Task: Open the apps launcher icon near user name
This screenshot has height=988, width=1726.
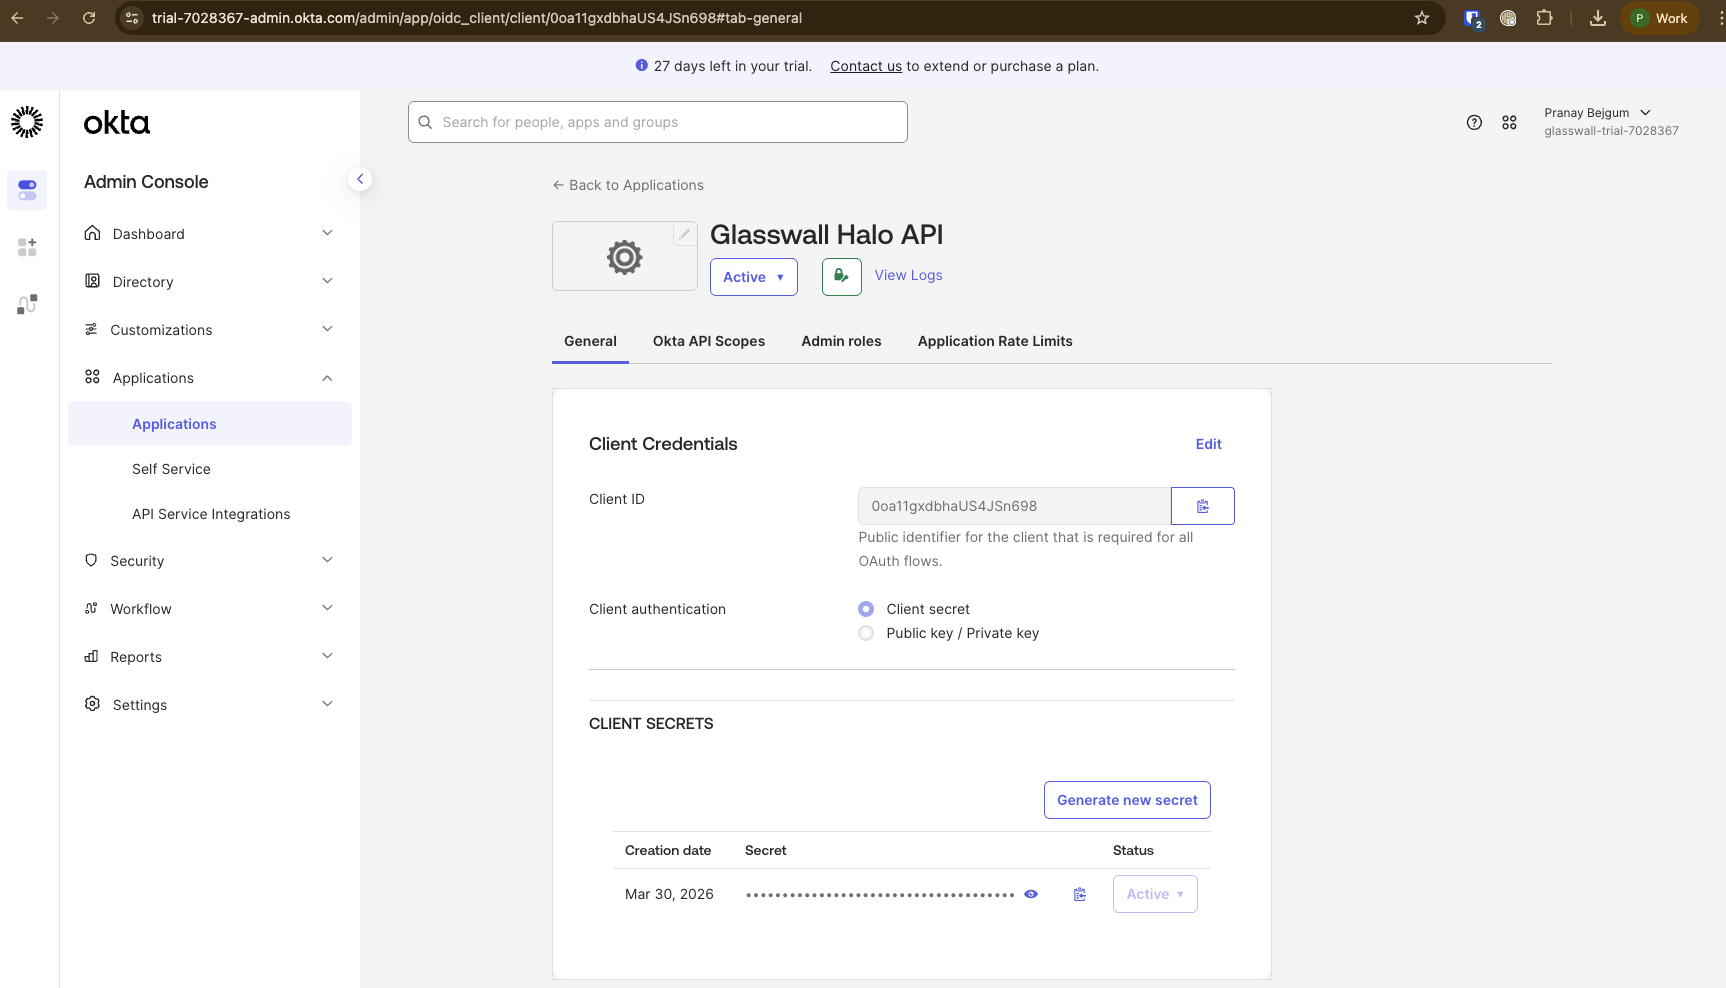Action: 1509,122
